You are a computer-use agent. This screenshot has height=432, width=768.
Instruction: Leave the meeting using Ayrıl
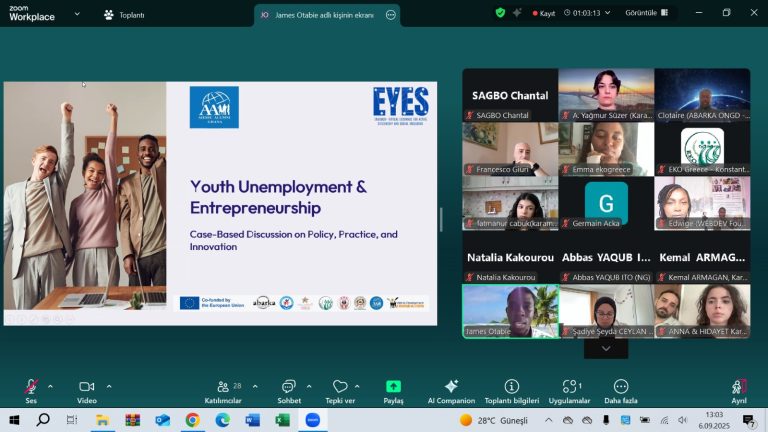[x=738, y=388]
